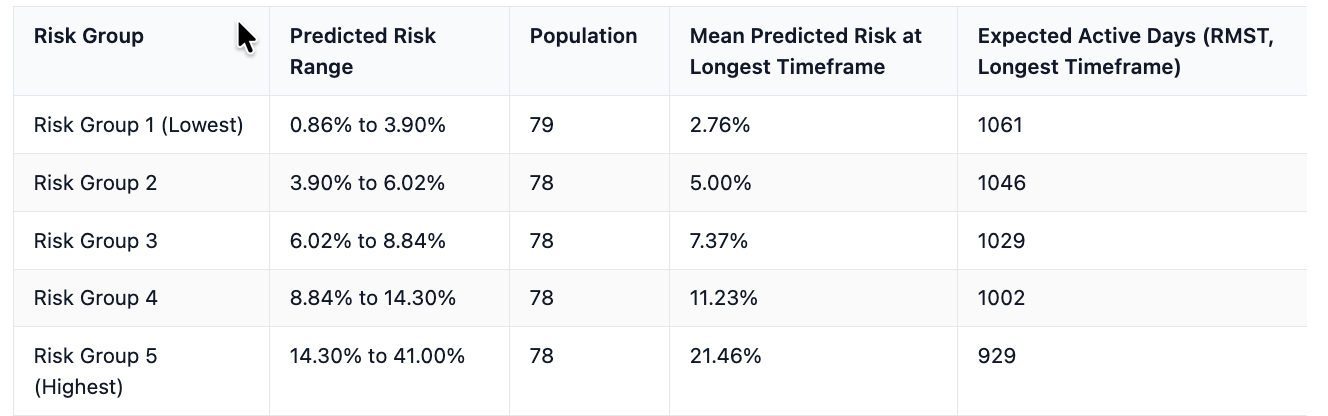Click the 21.46% mean risk cell
Screen dimensions: 1328x416
pyautogui.click(x=725, y=356)
